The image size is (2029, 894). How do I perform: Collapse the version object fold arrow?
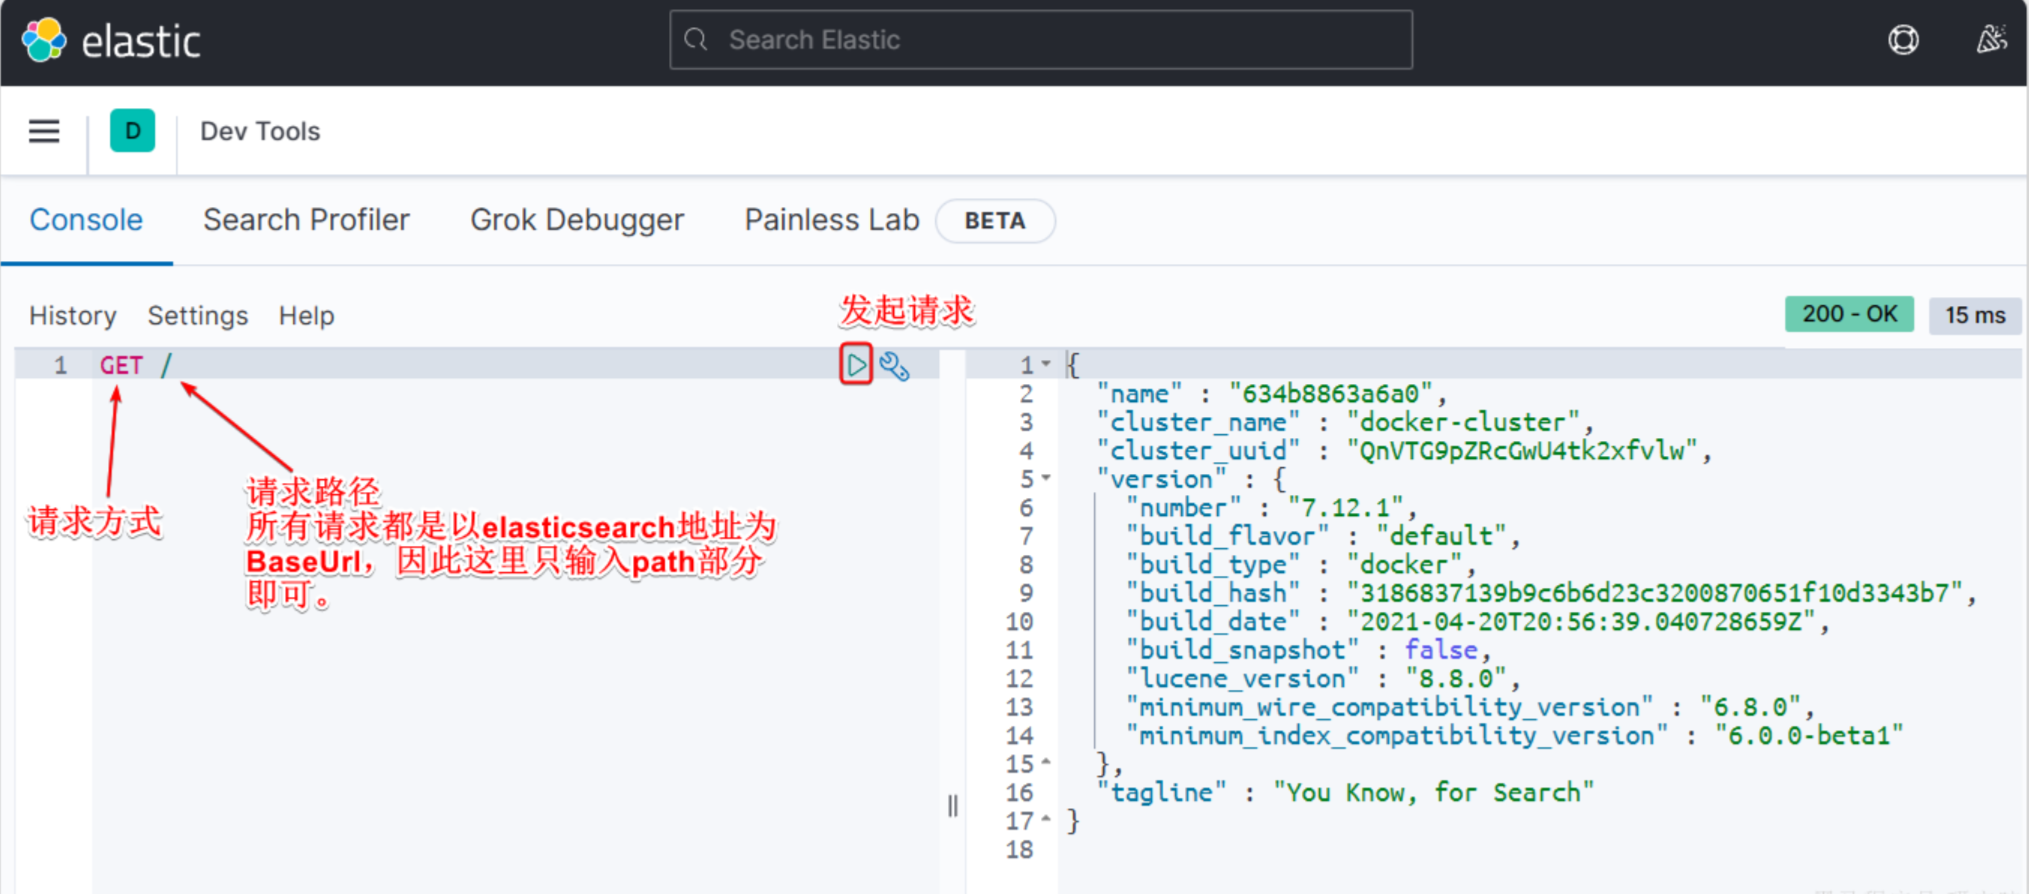click(1046, 478)
